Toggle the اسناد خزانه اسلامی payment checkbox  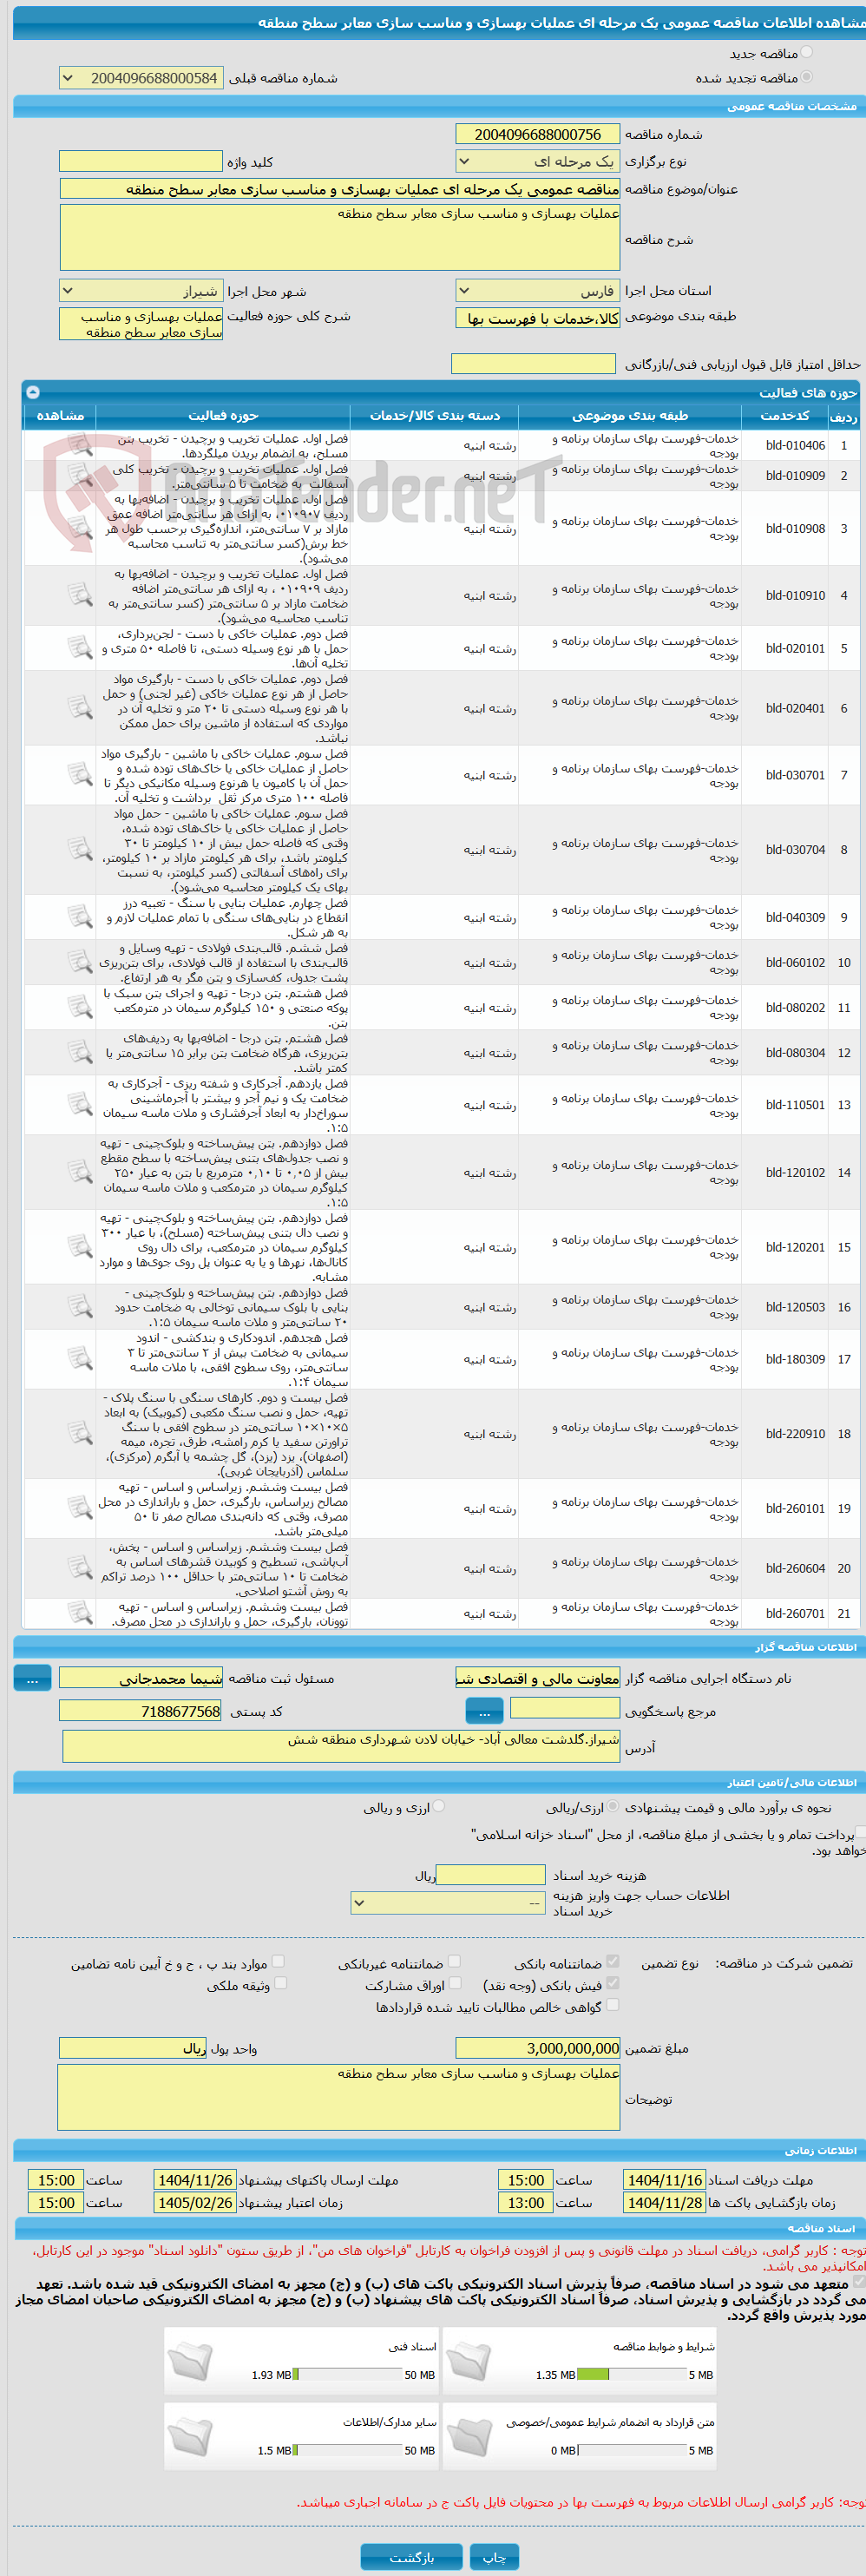[x=860, y=1833]
